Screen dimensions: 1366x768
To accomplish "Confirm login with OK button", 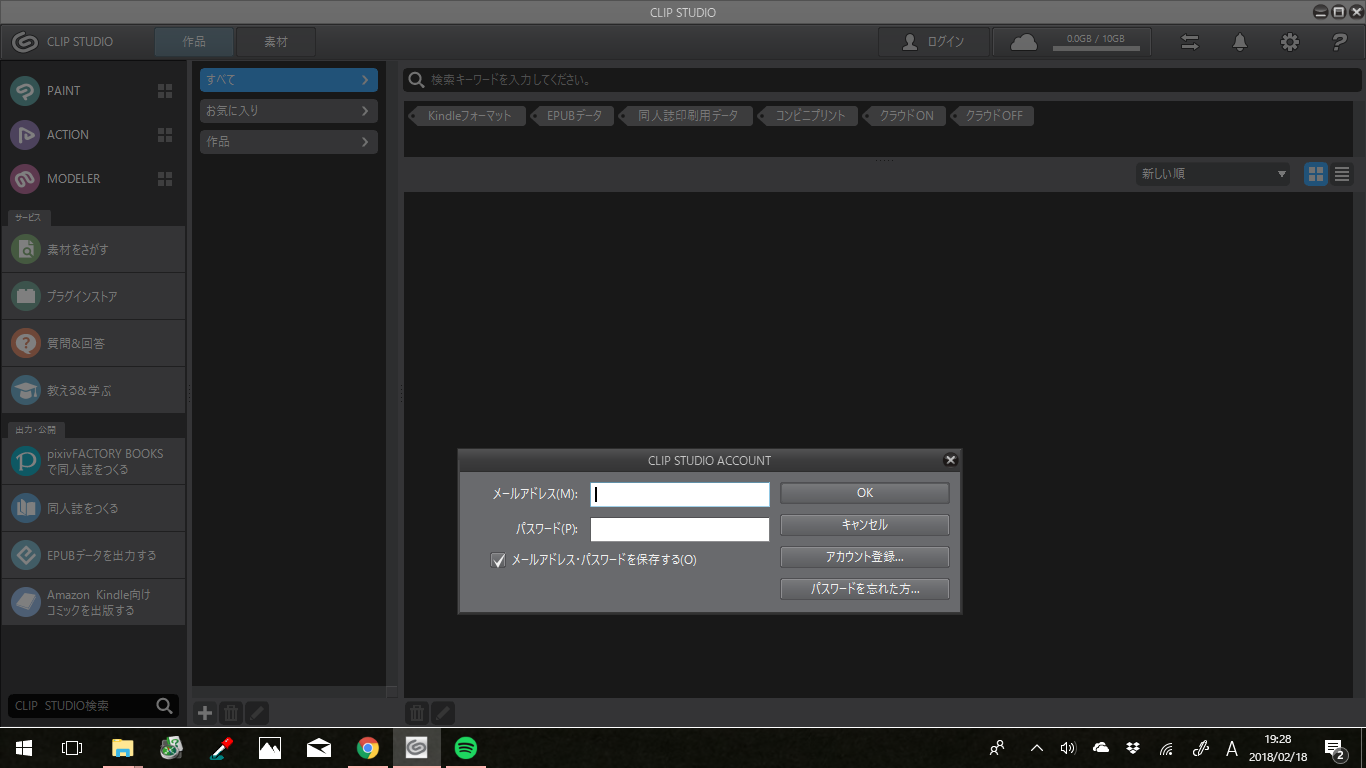I will (865, 493).
